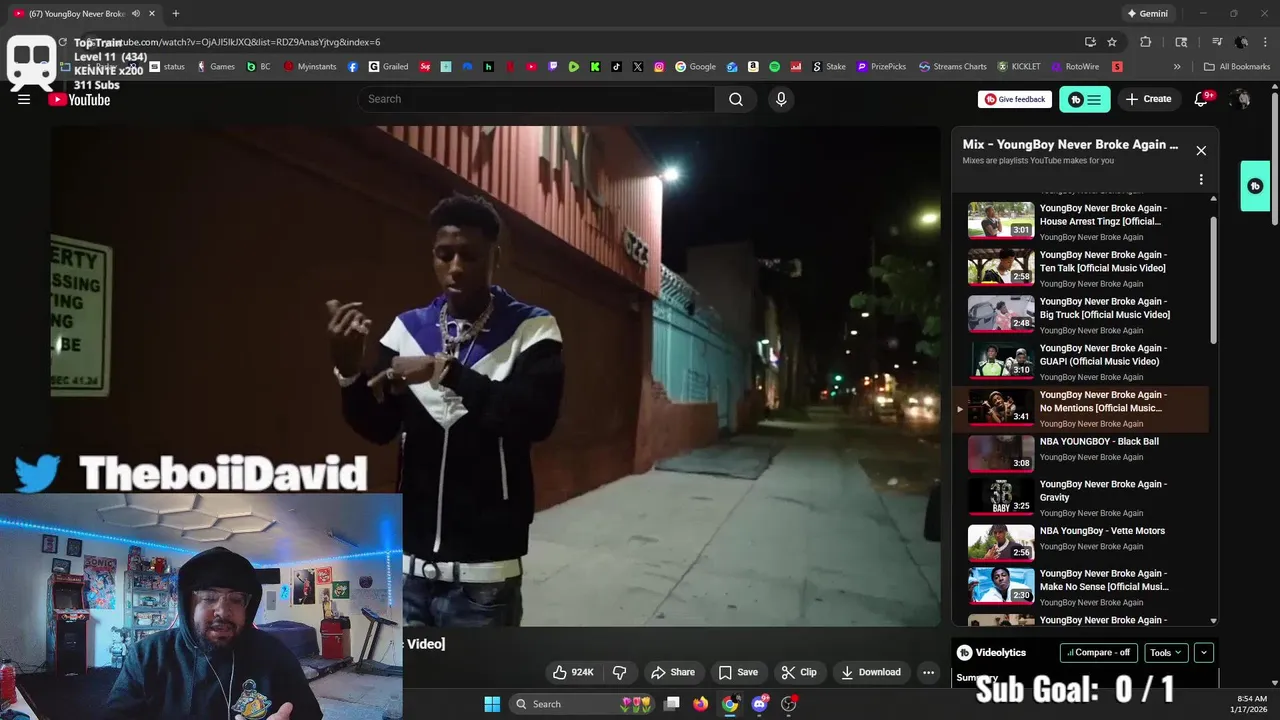Open the RotoWire bookmark
The height and width of the screenshot is (720, 1280).
tap(1076, 67)
